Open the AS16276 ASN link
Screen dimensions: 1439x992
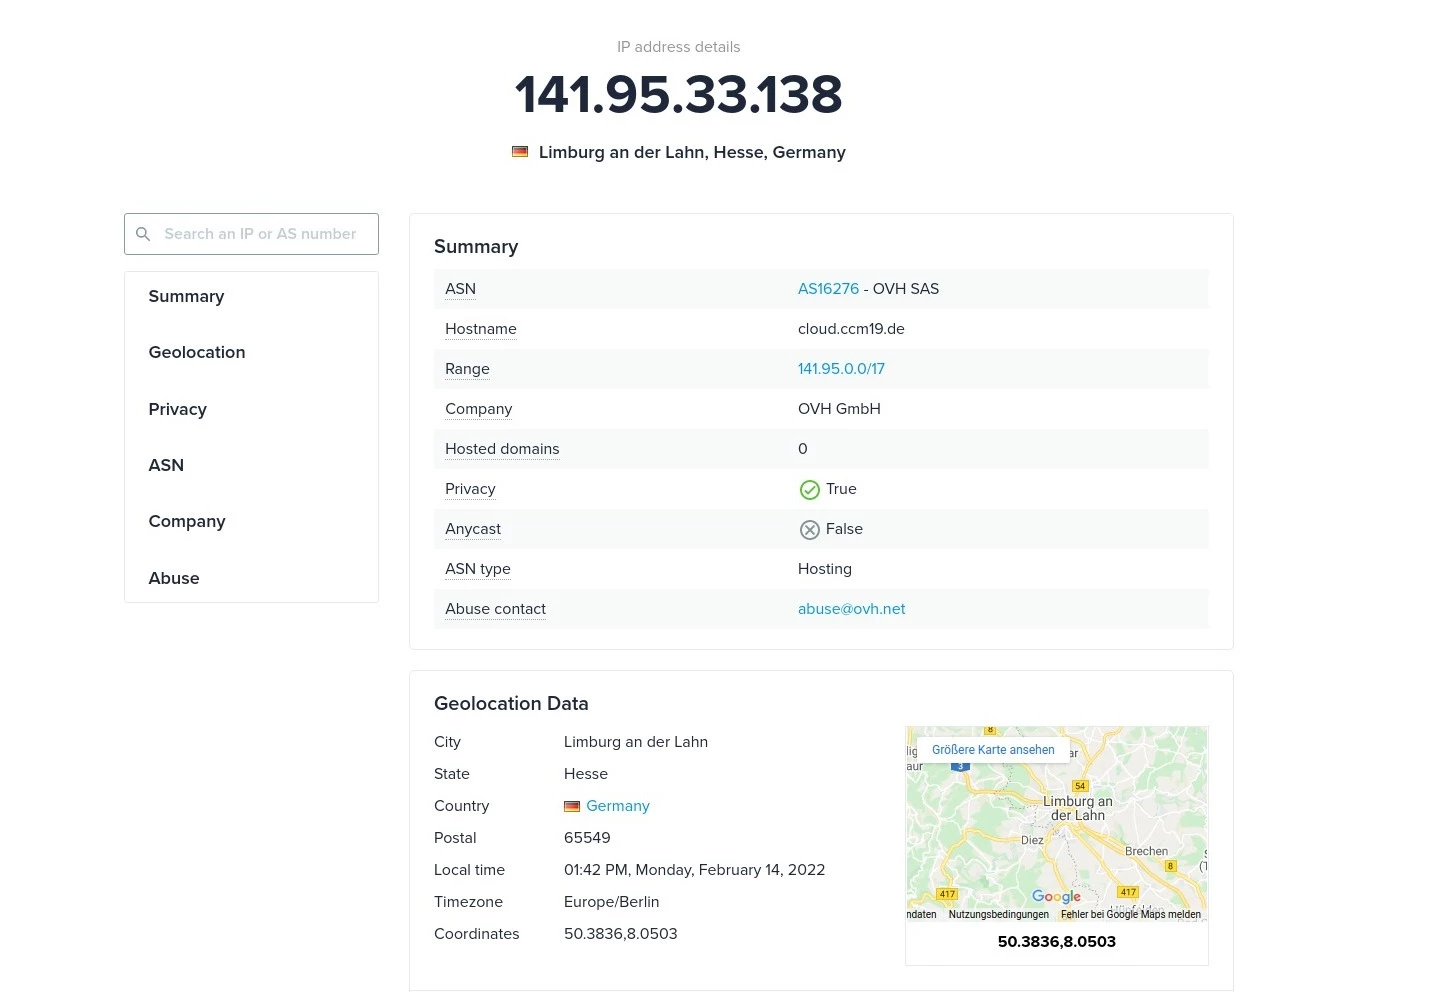point(828,289)
